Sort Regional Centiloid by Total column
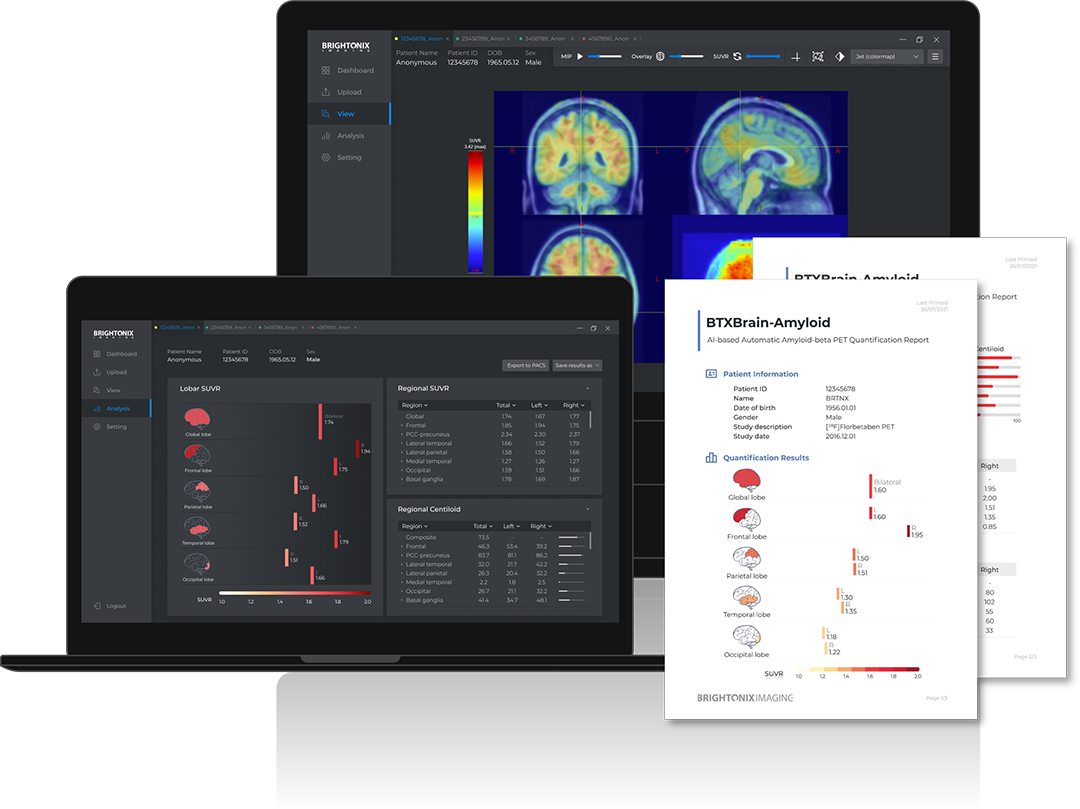 [483, 526]
